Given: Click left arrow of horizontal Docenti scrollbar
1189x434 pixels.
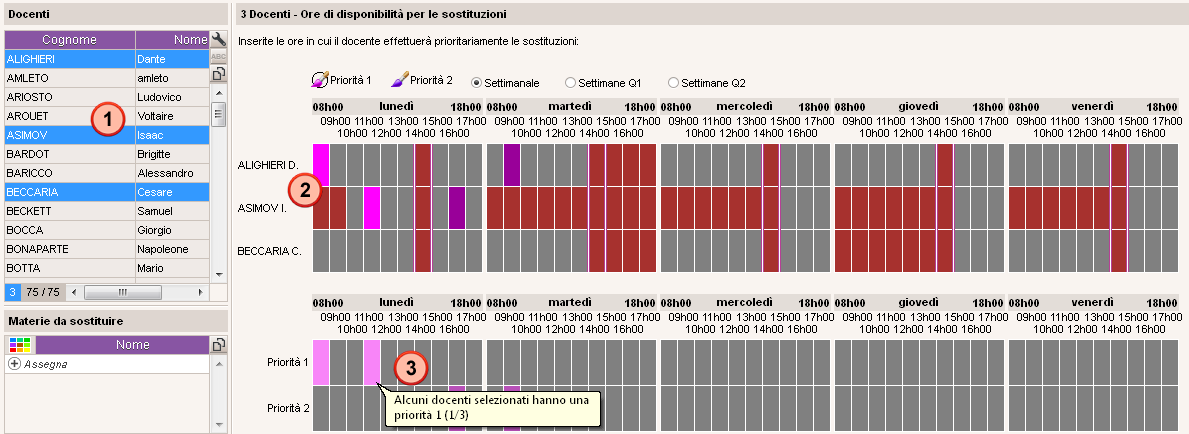Looking at the screenshot, I should (74, 292).
